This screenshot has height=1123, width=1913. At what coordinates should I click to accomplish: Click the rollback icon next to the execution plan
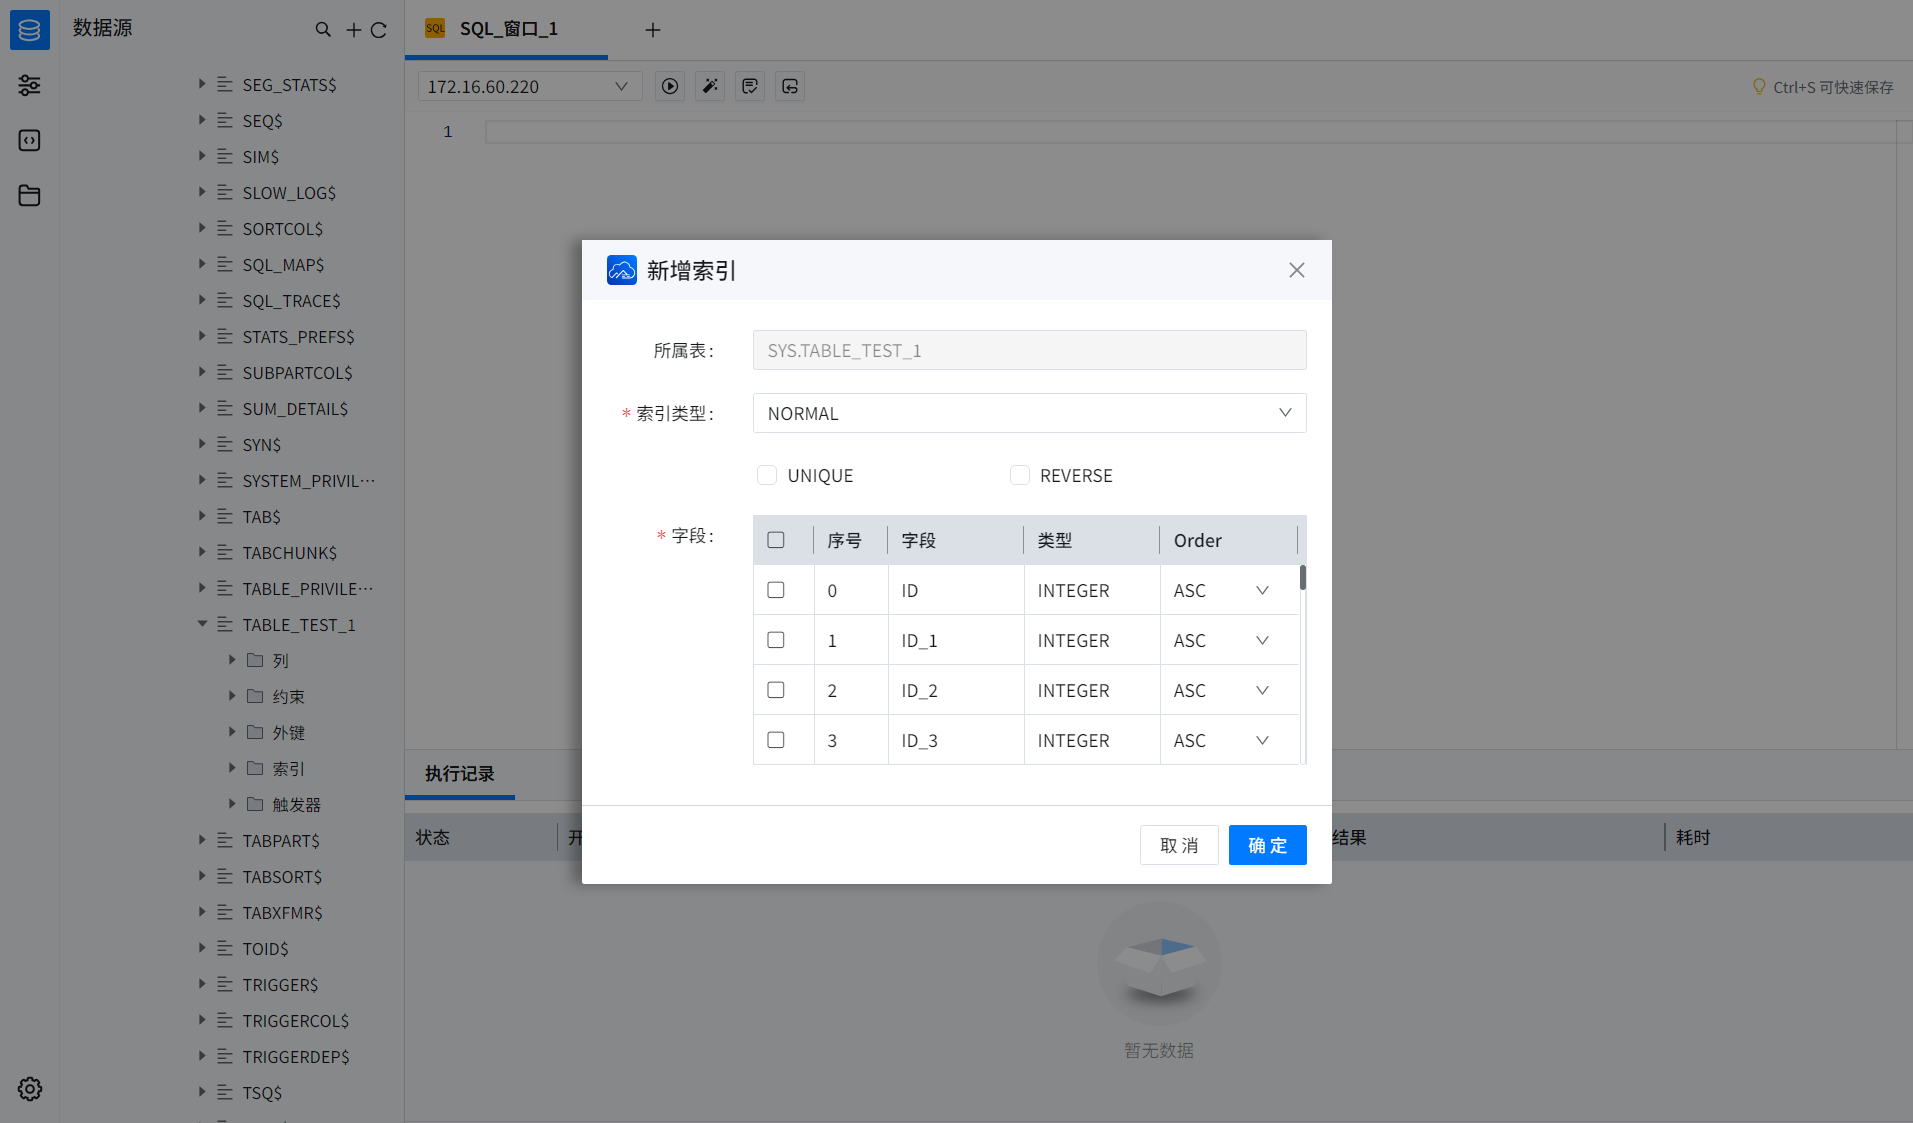(789, 86)
